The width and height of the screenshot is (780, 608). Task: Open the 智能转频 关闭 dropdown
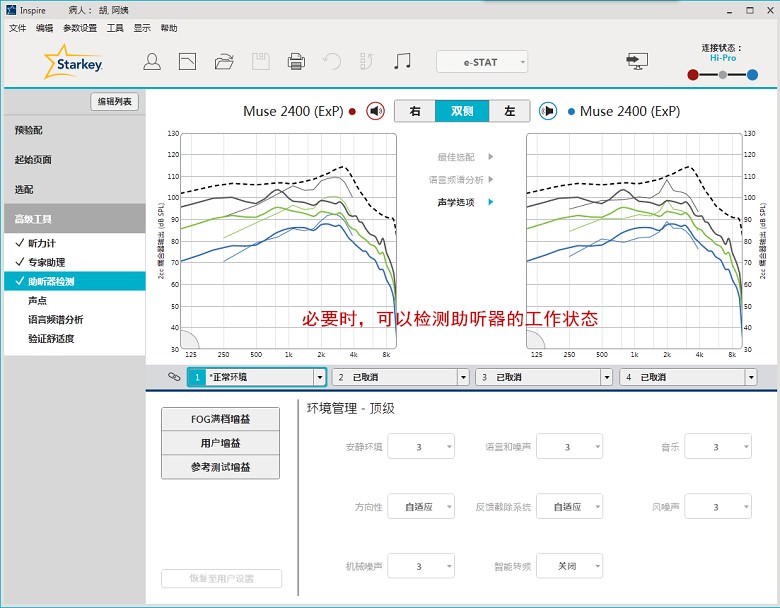[570, 566]
